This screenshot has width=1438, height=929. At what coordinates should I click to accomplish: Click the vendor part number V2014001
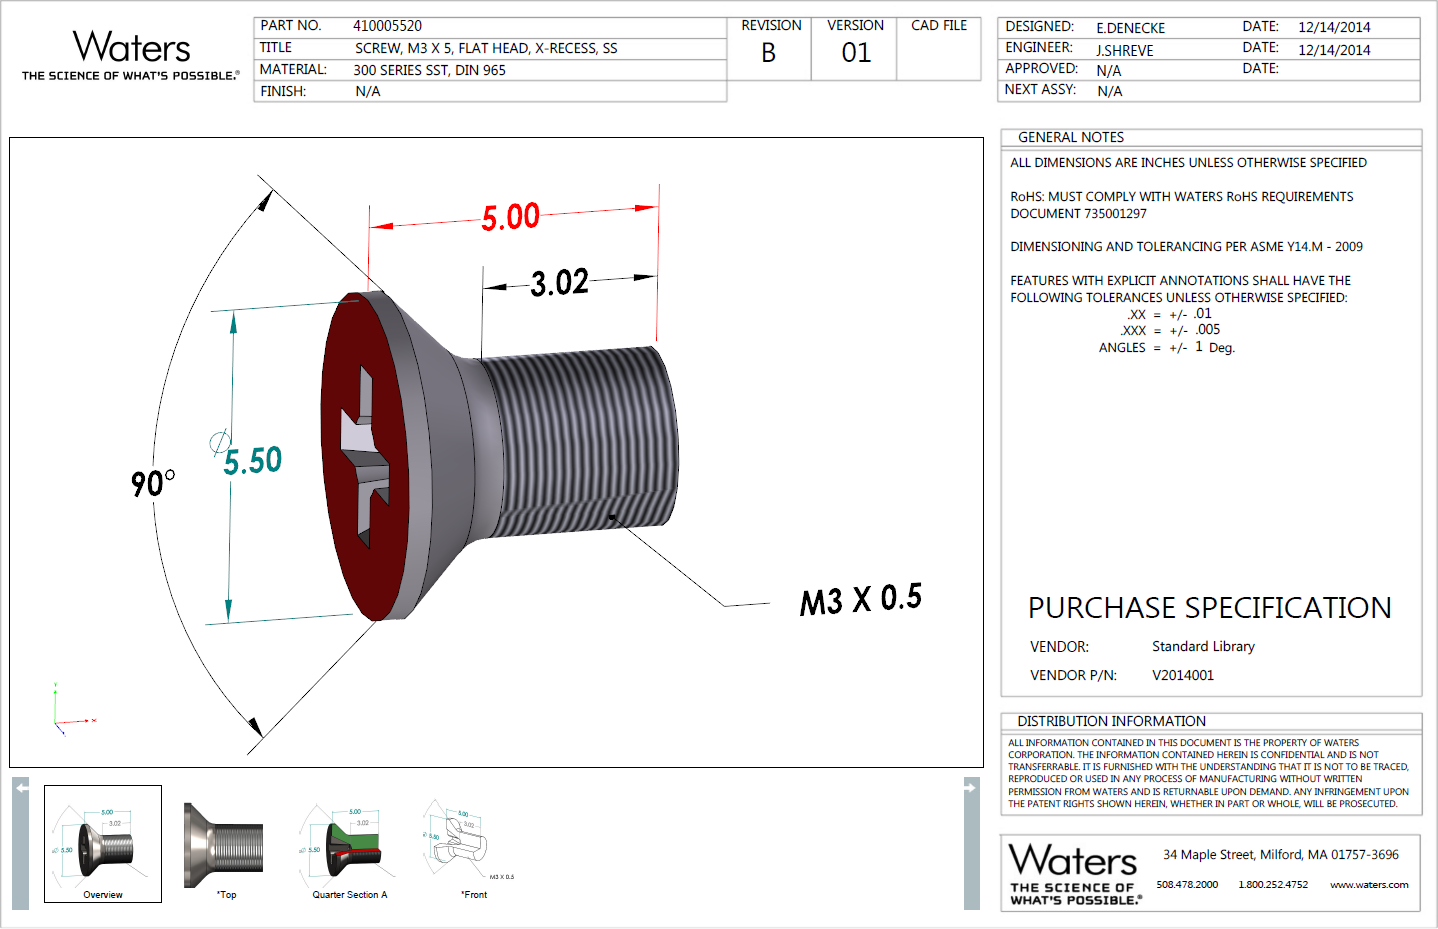(x=1183, y=675)
